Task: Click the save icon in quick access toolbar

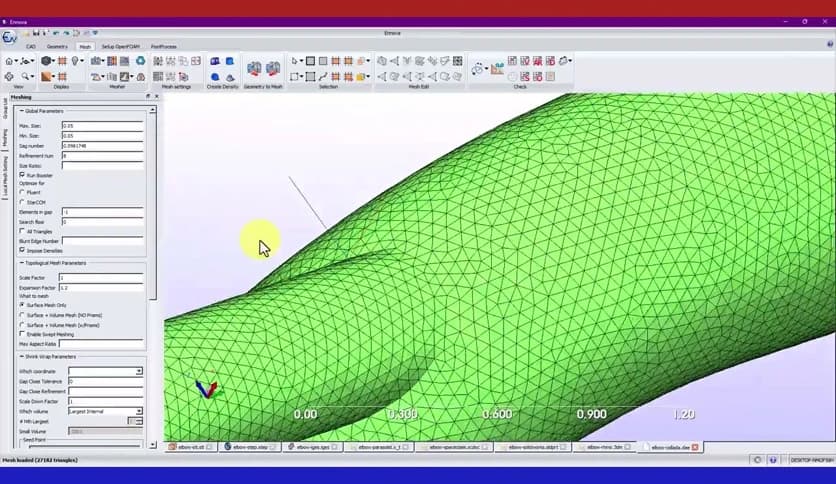Action: (x=36, y=33)
